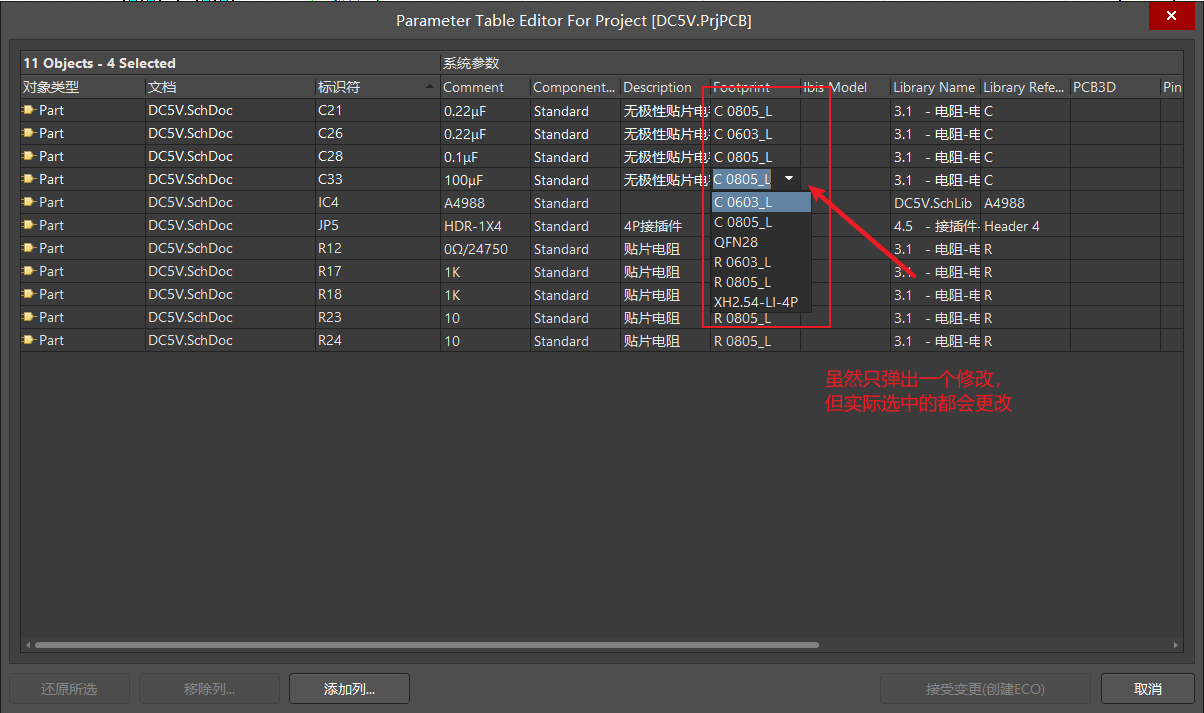The image size is (1204, 713).
Task: Select the JP5 designator cell
Action: point(378,225)
